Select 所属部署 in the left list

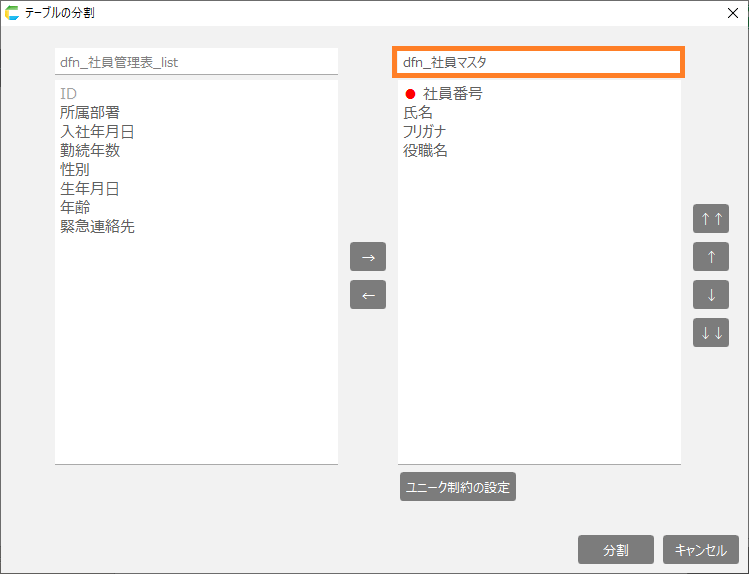coord(90,113)
